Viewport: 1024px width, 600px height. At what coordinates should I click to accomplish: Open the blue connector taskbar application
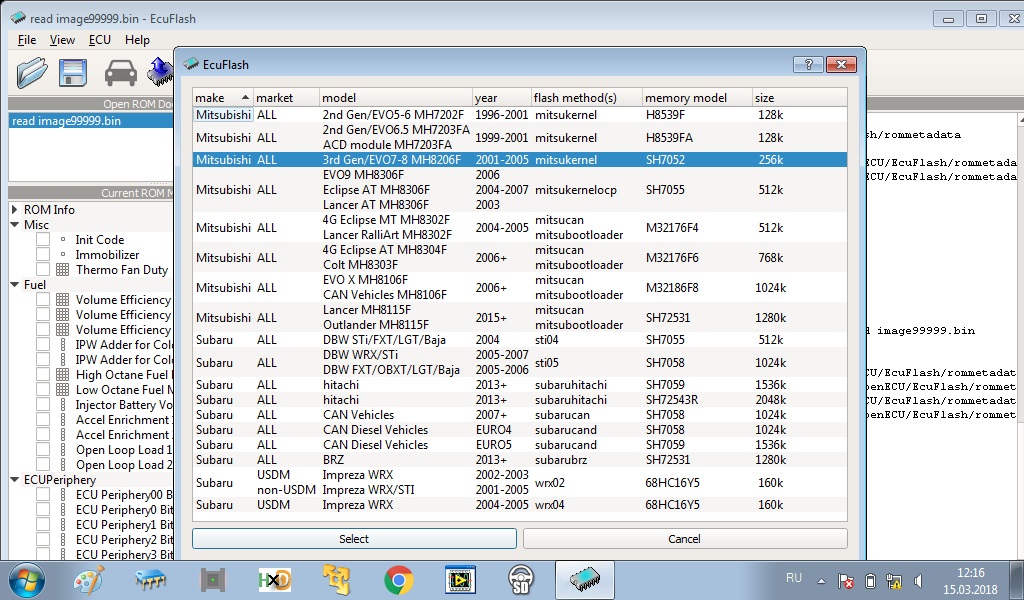[x=151, y=580]
